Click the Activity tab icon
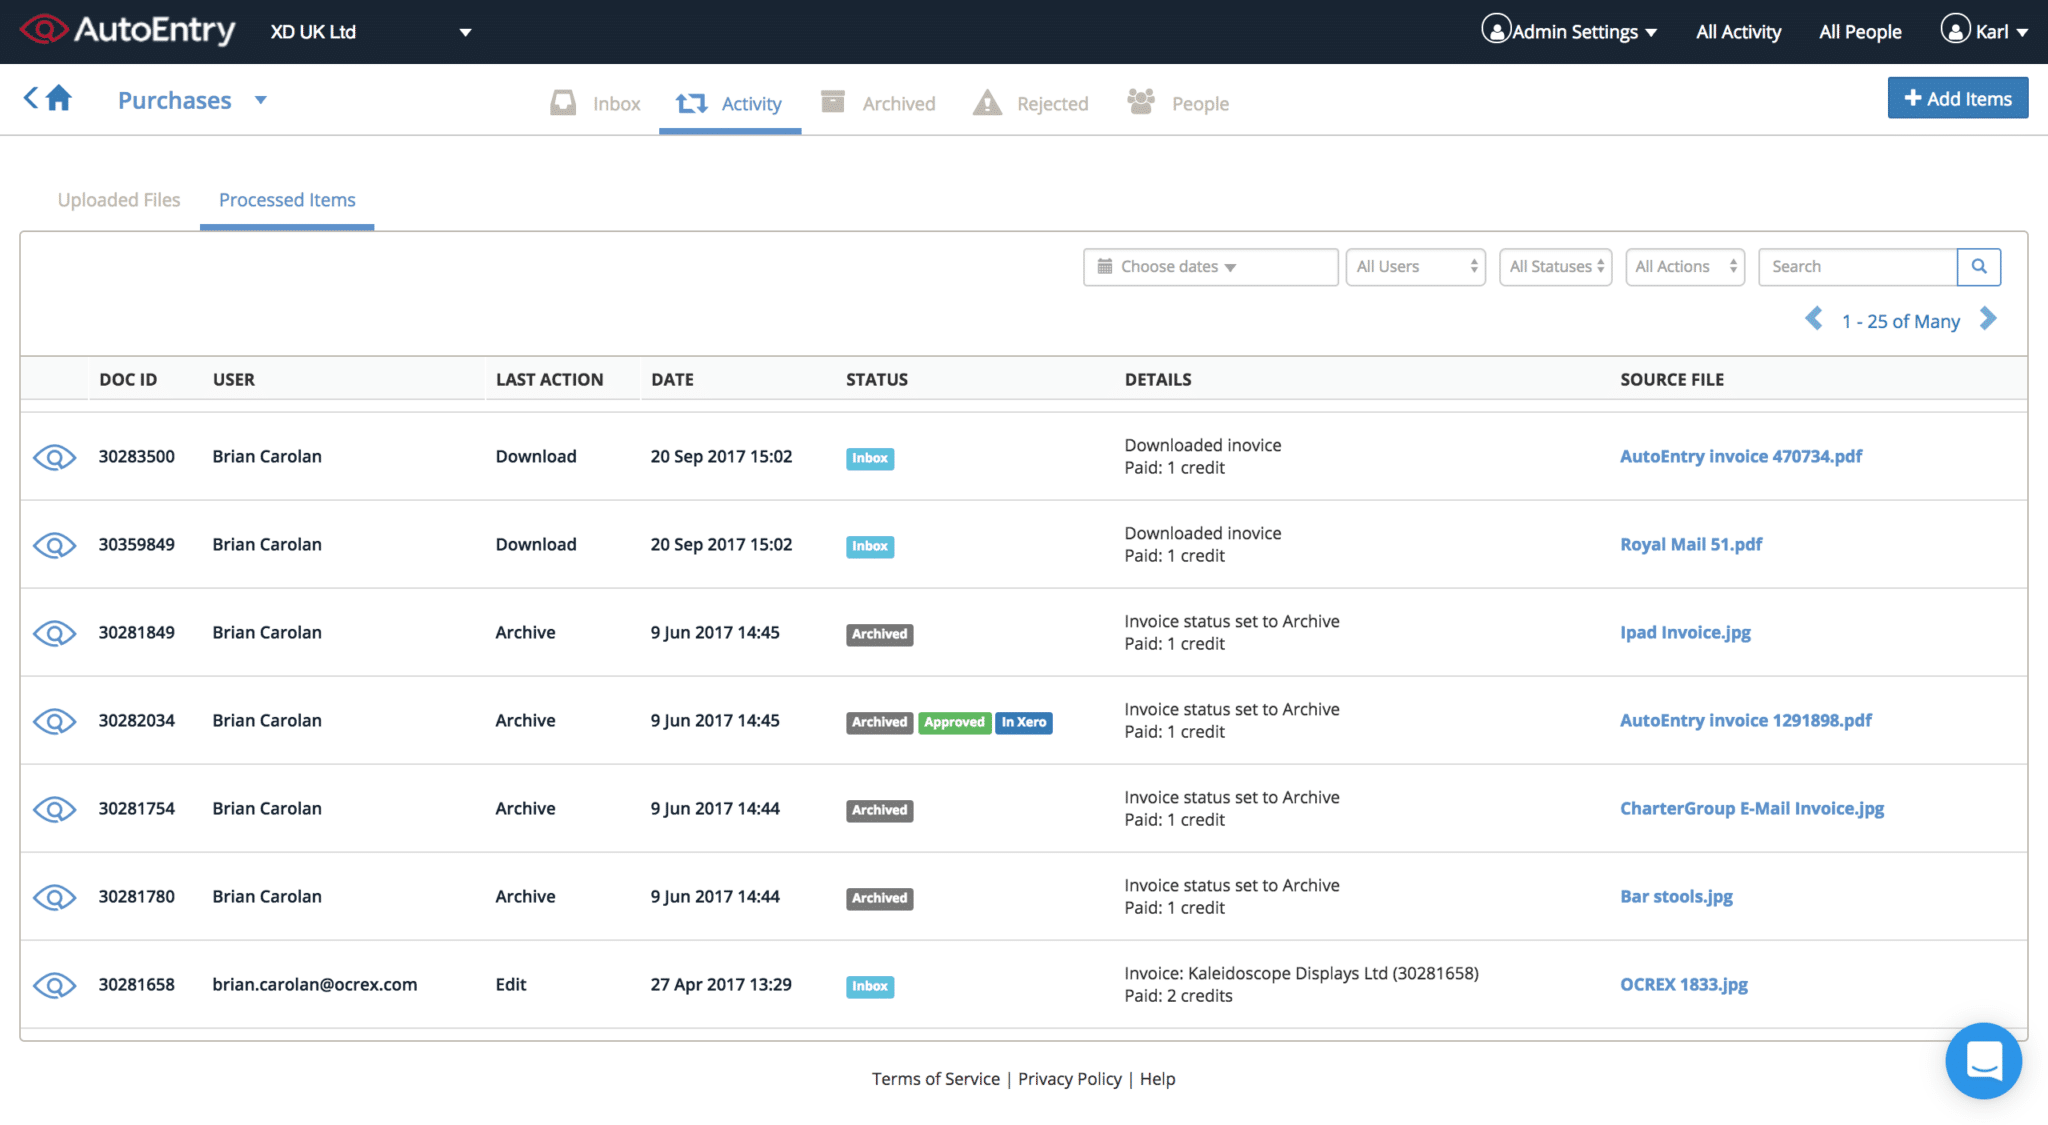 (690, 101)
